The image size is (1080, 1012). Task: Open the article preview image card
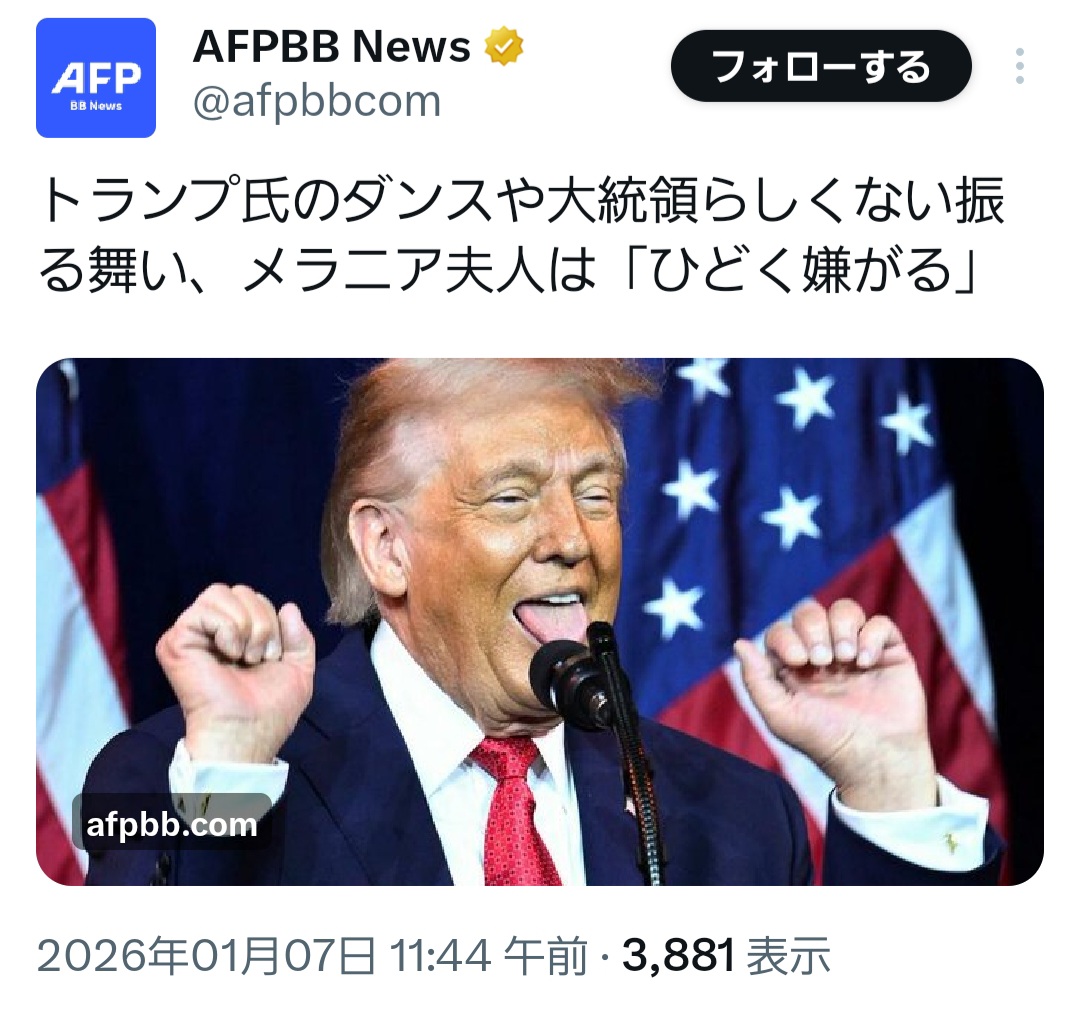(x=539, y=621)
